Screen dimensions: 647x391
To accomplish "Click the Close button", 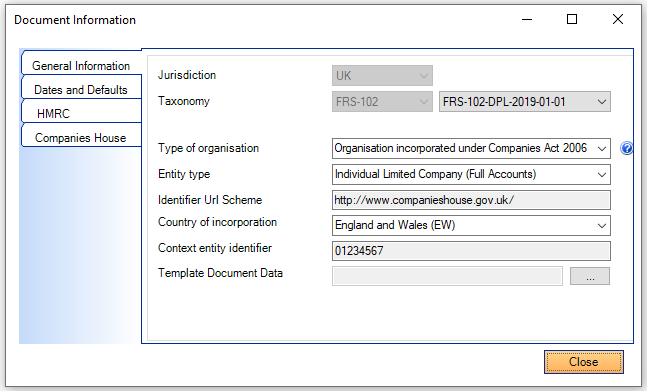I will (583, 362).
